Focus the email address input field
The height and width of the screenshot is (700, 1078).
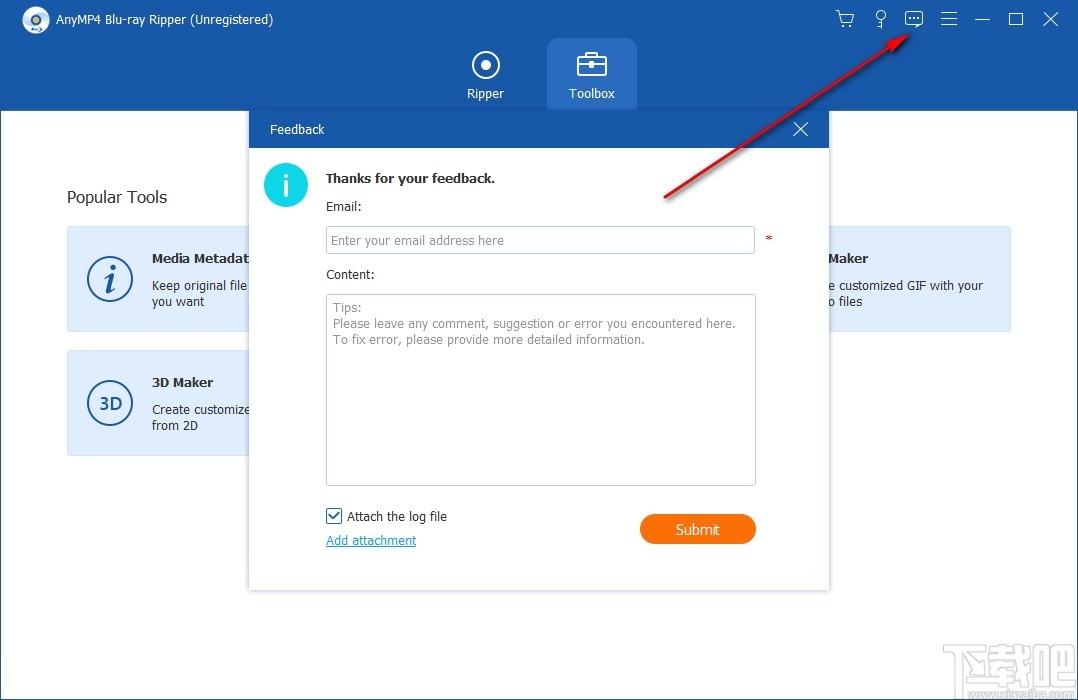tap(540, 240)
